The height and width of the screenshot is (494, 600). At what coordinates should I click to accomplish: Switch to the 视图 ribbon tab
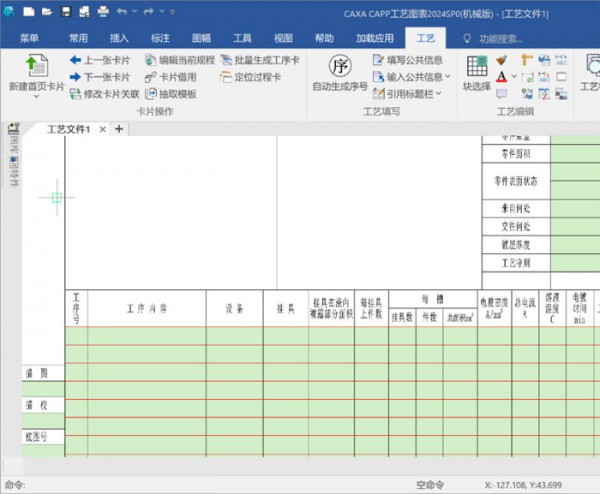(x=283, y=38)
